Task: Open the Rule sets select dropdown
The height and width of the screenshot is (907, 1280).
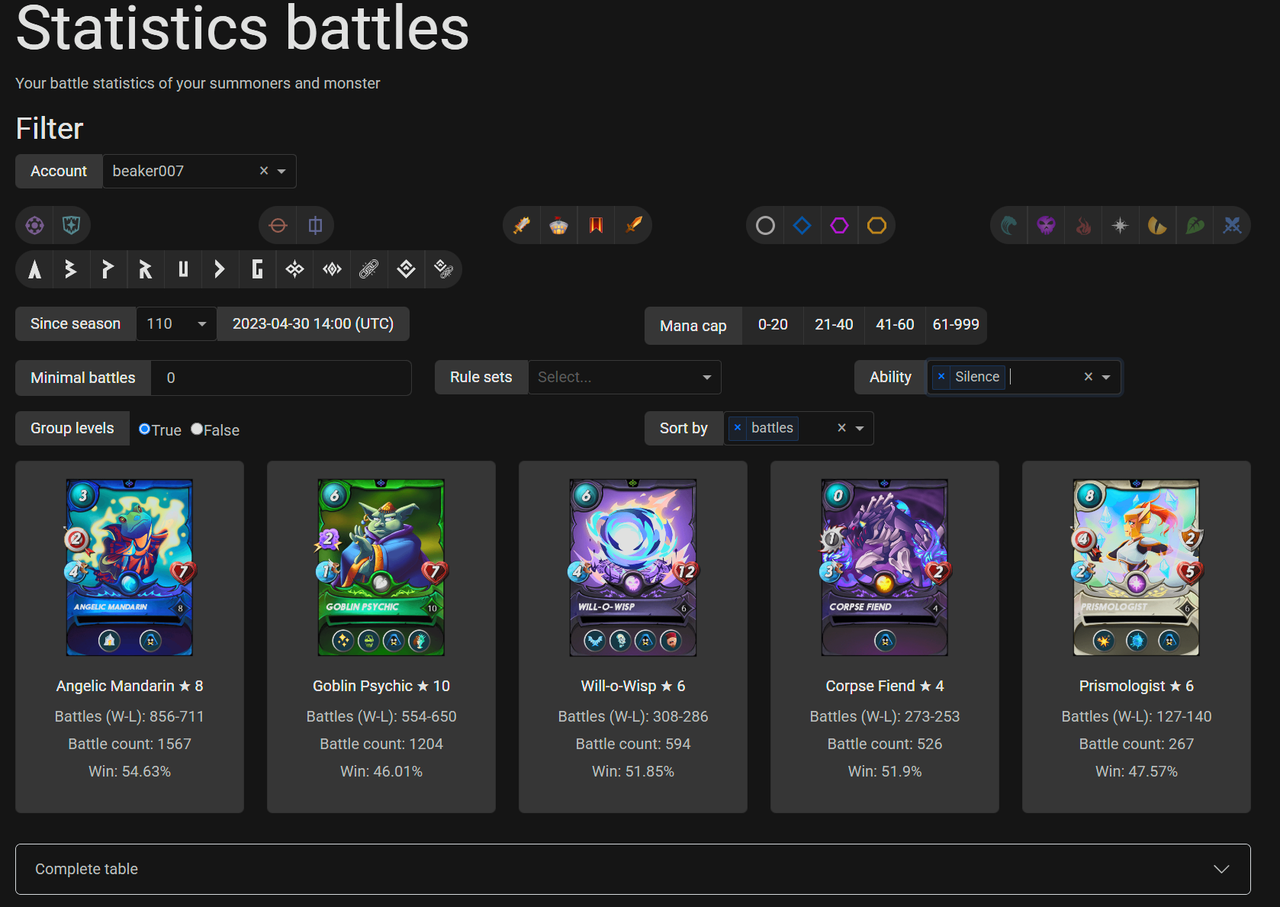Action: [x=624, y=377]
